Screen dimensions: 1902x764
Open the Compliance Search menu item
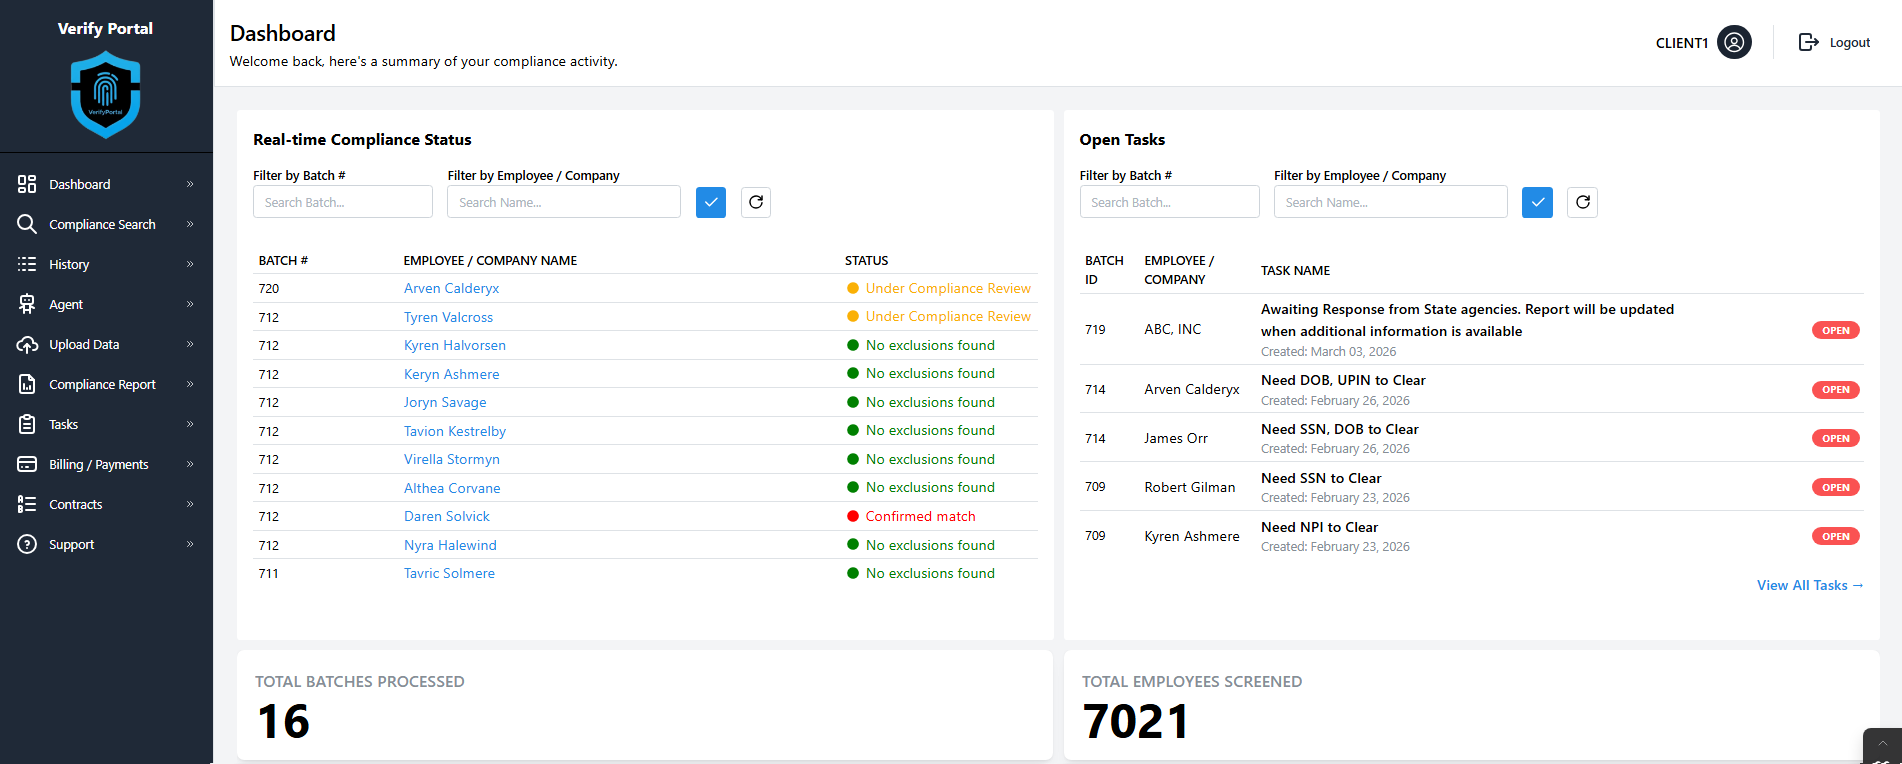[x=106, y=224]
